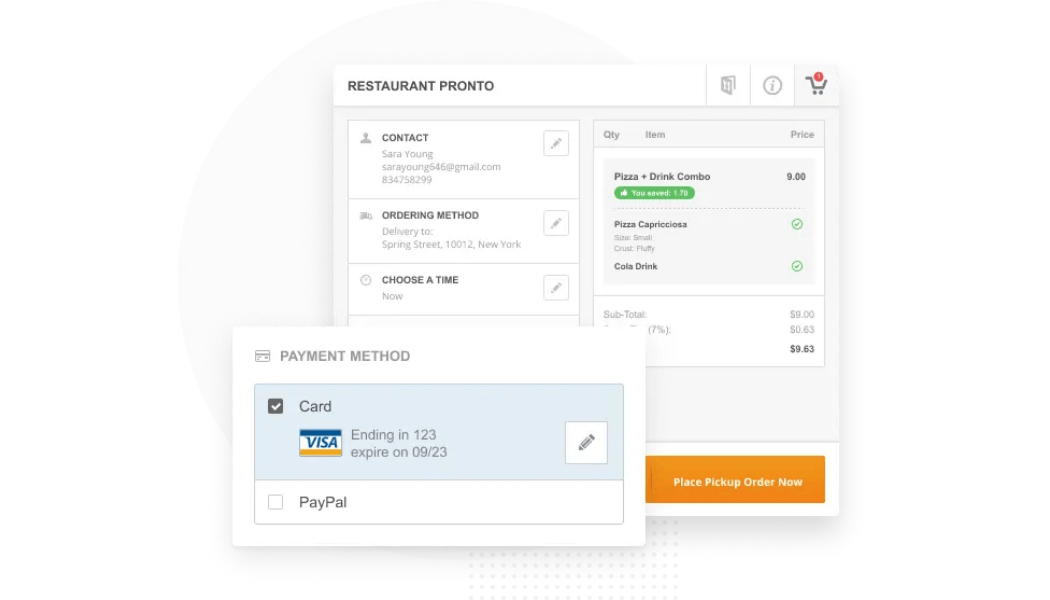This screenshot has width=1050, height=600.
Task: Check the PayPal payment checkbox
Action: coord(275,502)
